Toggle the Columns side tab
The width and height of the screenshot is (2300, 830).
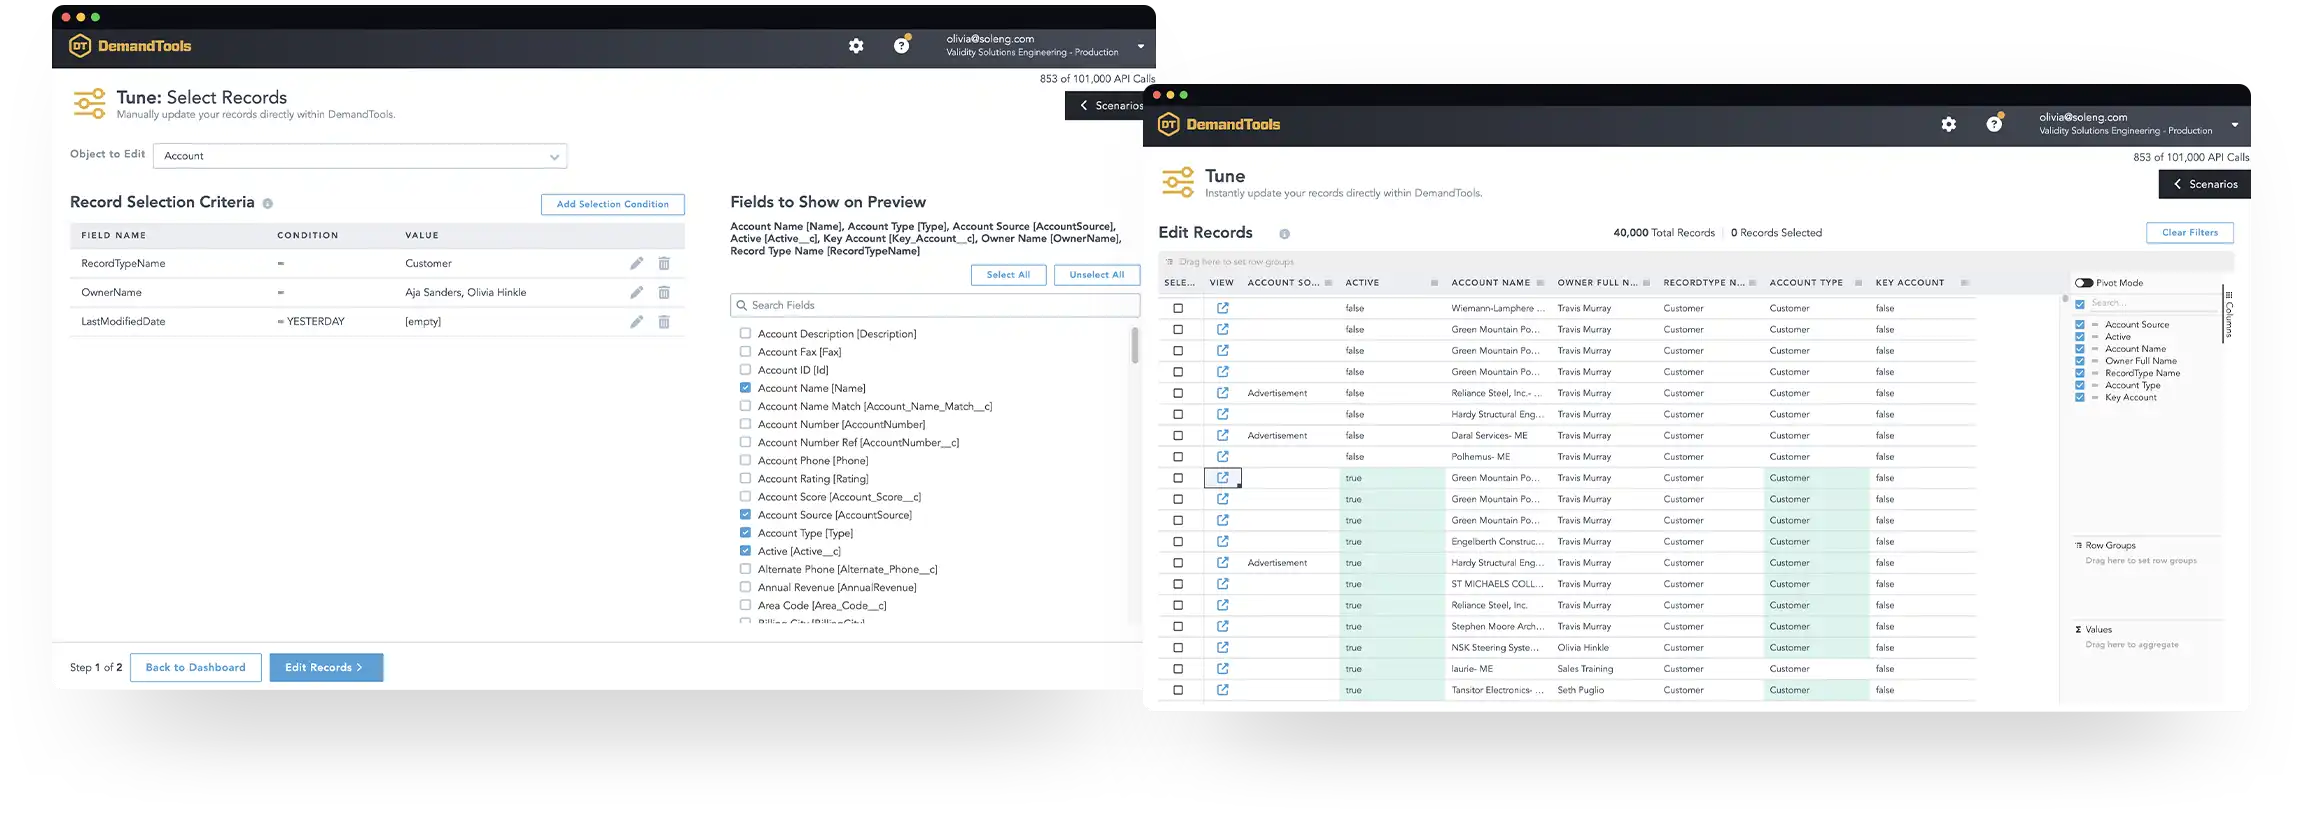pos(2229,314)
